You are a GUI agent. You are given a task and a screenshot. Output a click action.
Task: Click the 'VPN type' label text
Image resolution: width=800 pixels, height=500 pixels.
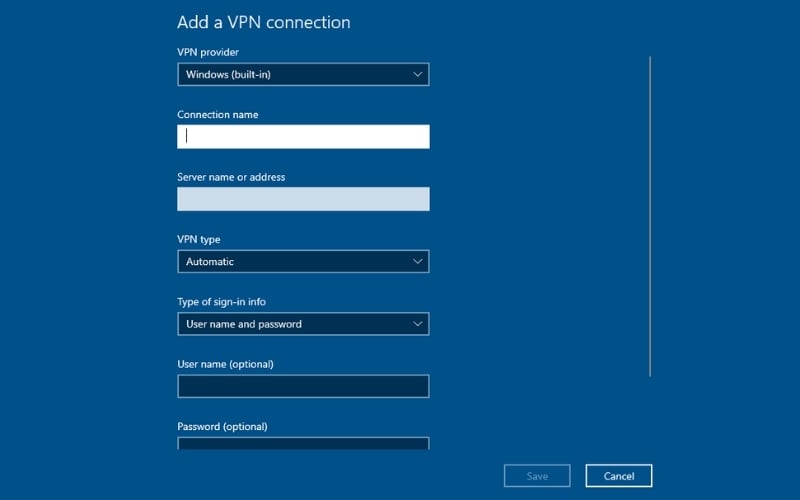[199, 240]
